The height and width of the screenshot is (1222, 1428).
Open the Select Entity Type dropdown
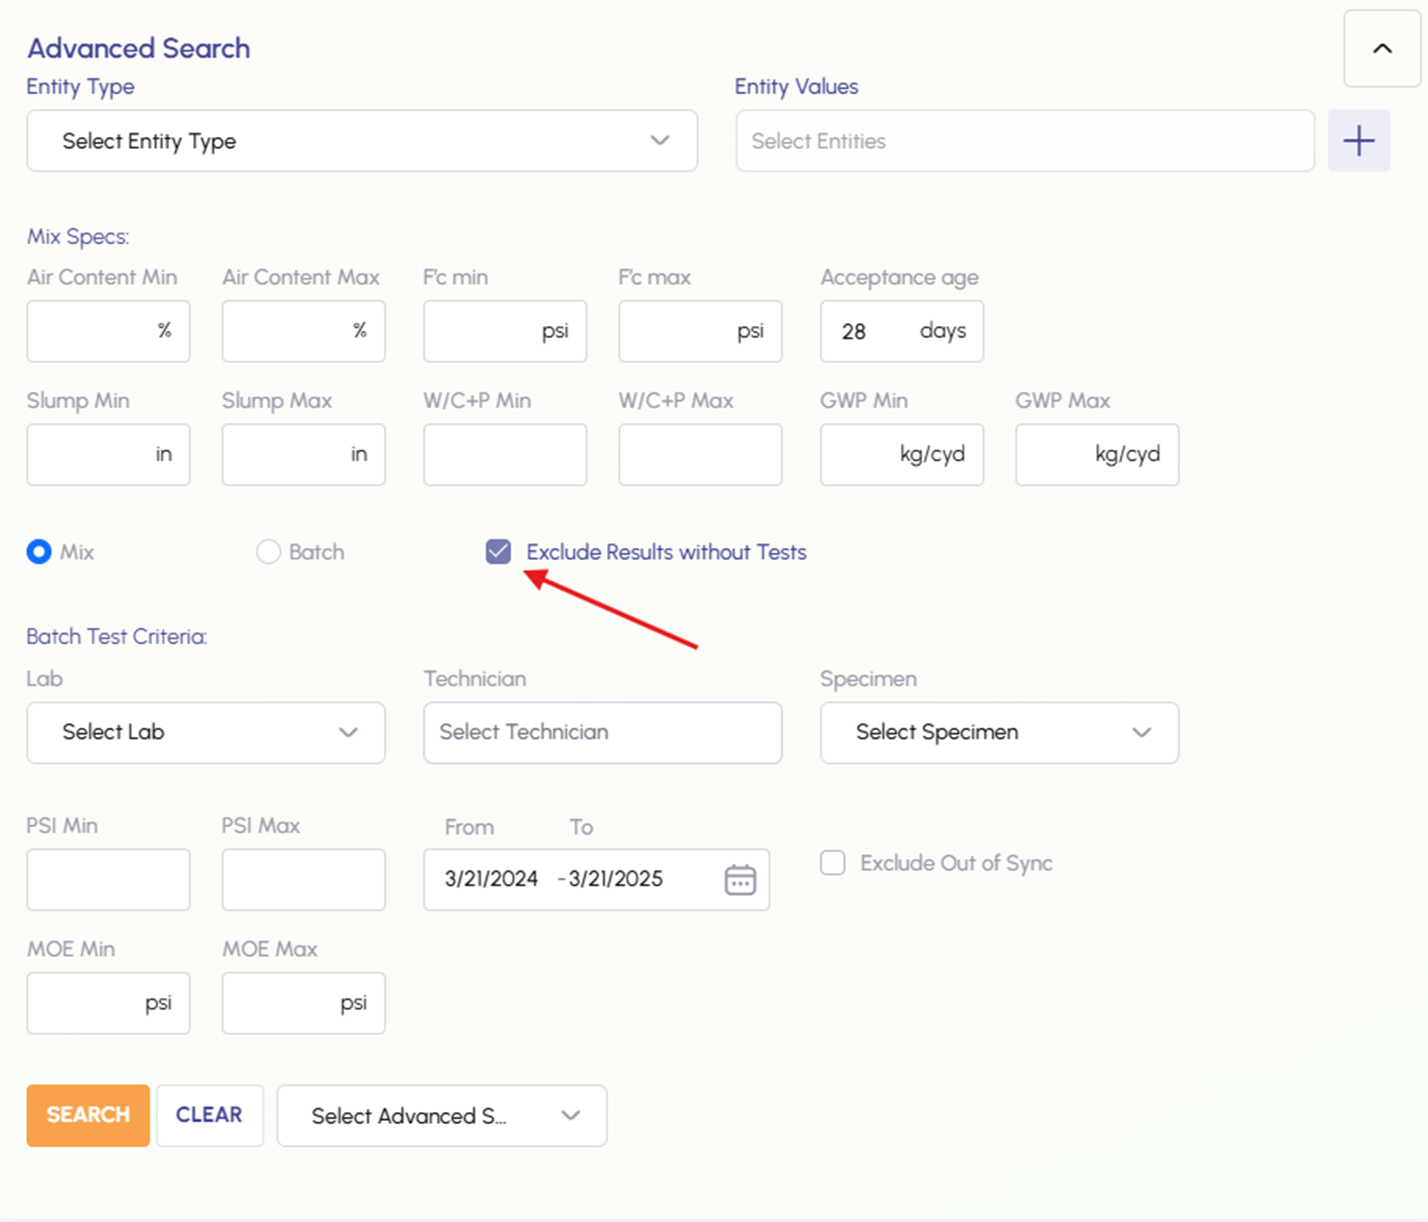tap(361, 141)
